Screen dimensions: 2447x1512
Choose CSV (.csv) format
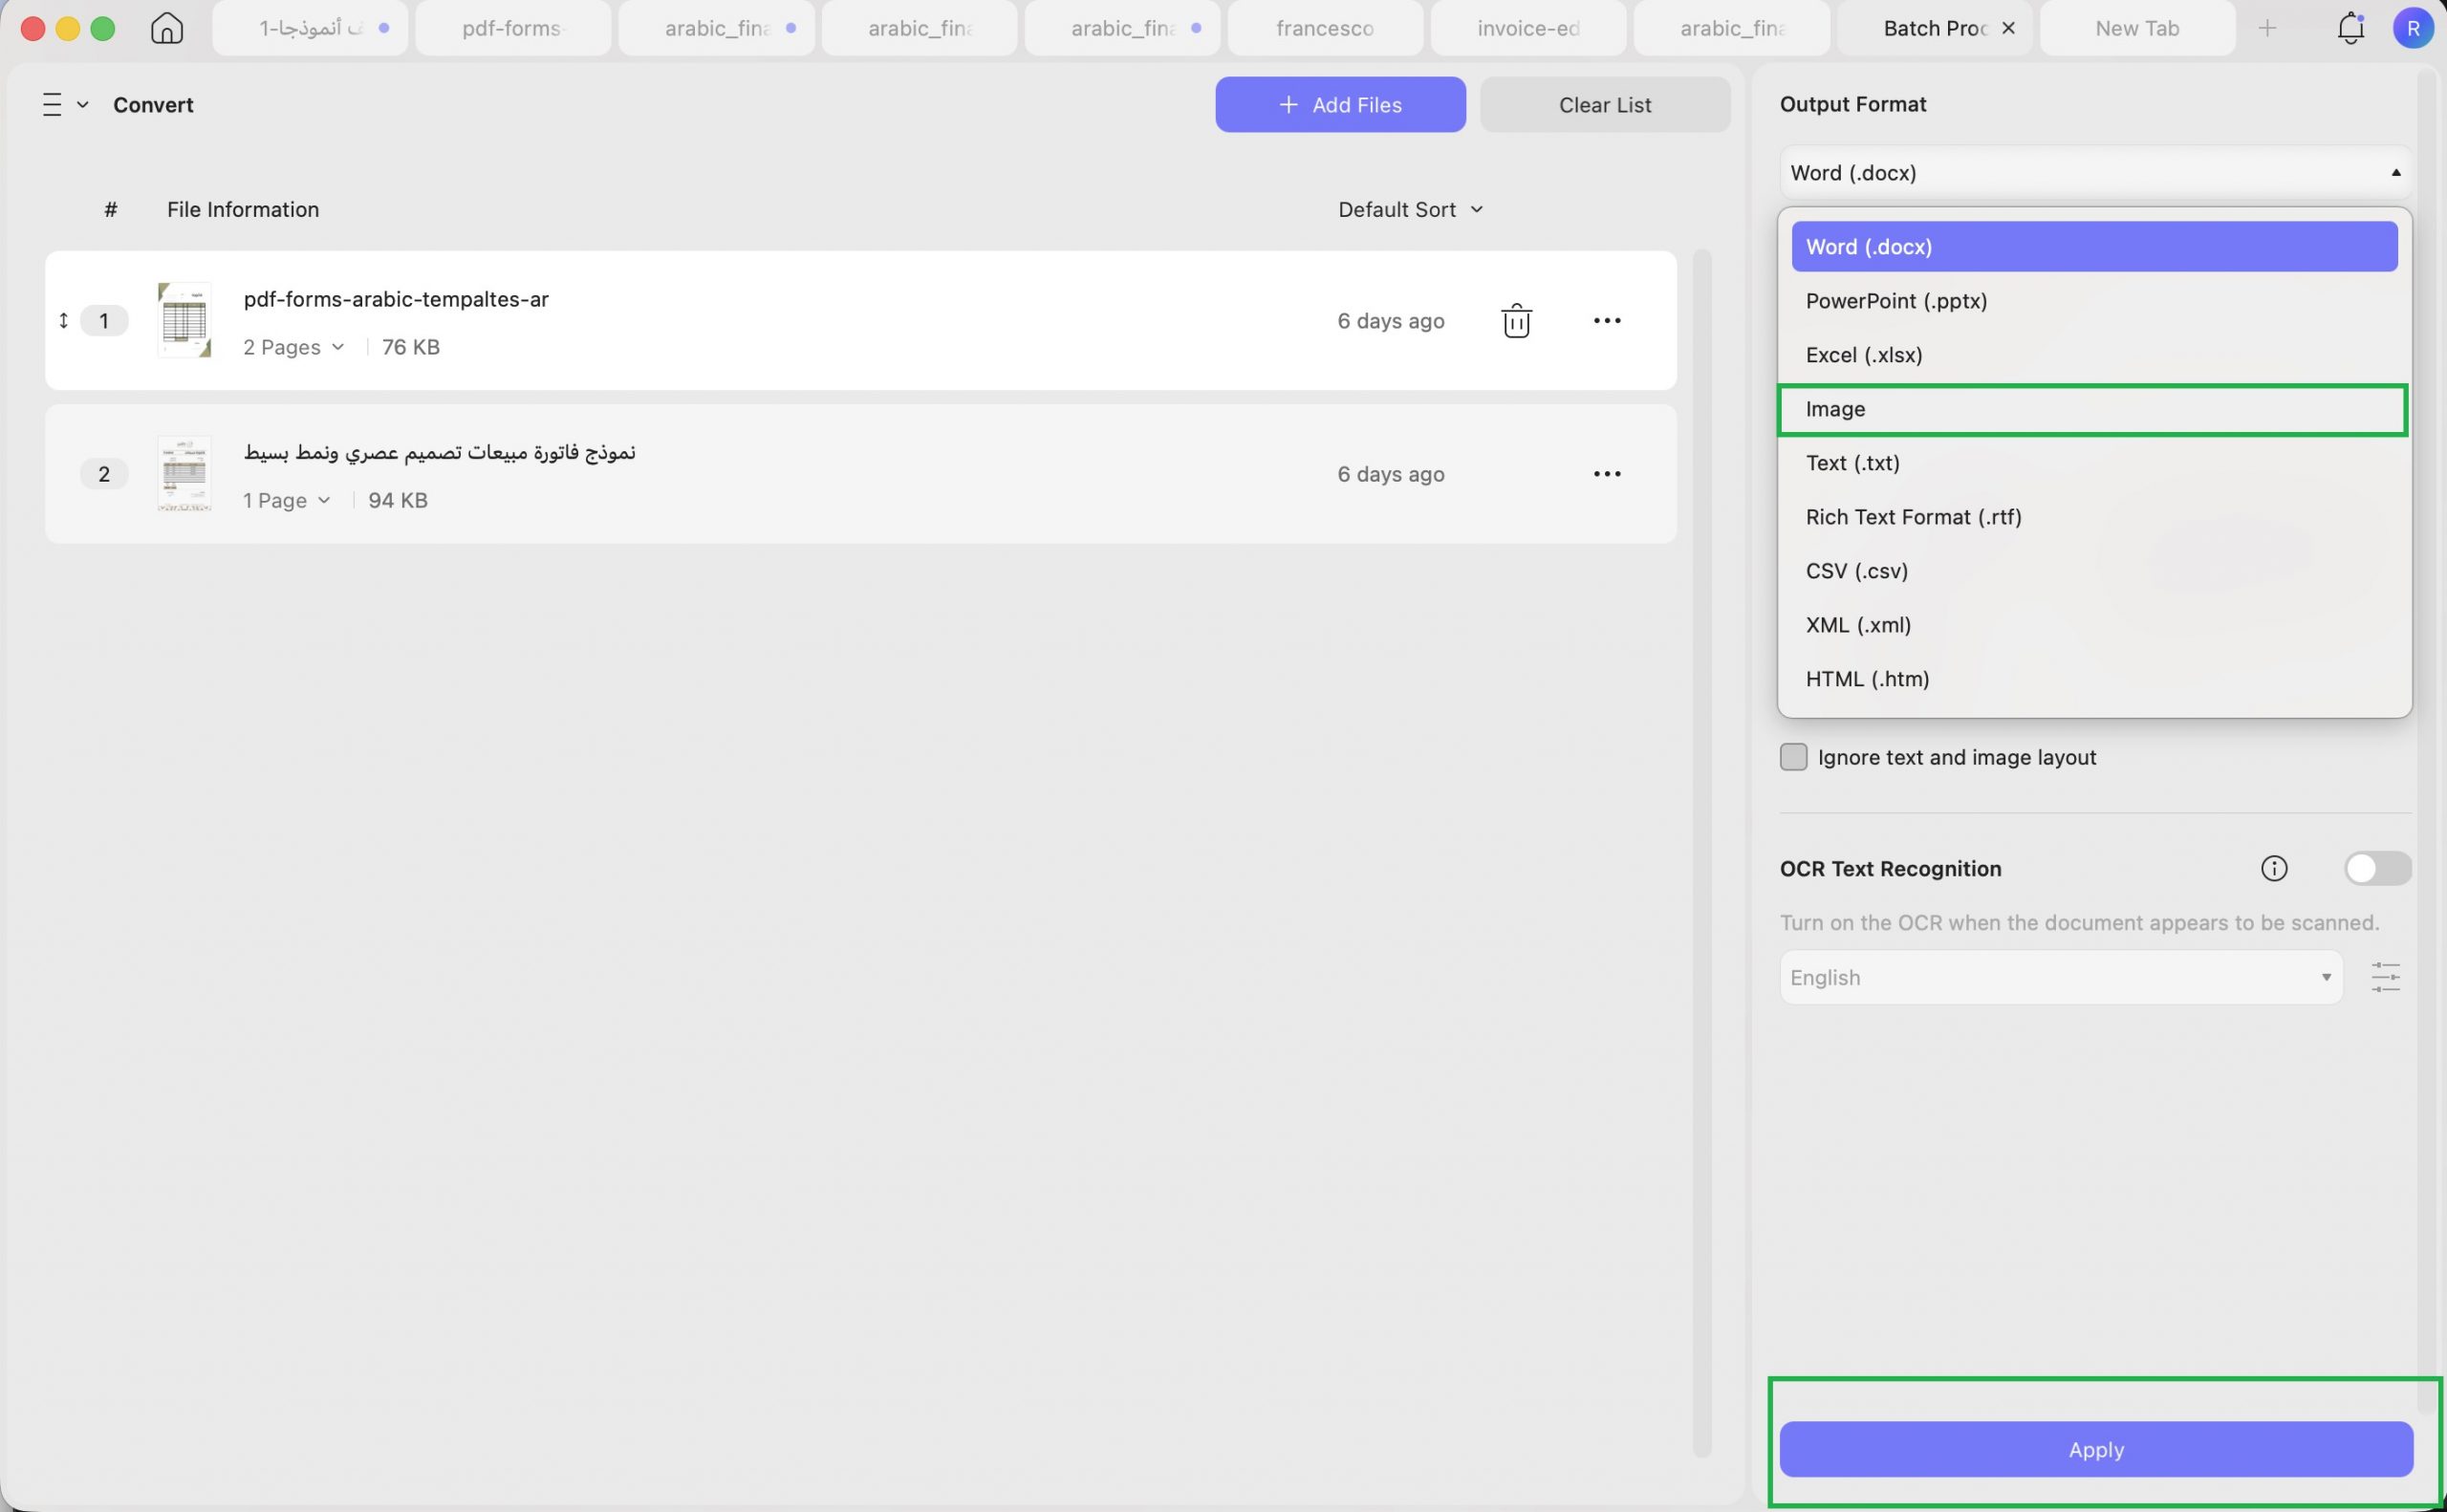click(x=2094, y=570)
